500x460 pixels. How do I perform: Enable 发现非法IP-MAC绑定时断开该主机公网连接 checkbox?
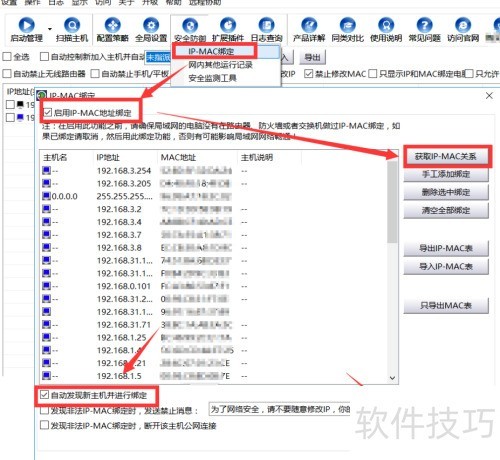44,425
